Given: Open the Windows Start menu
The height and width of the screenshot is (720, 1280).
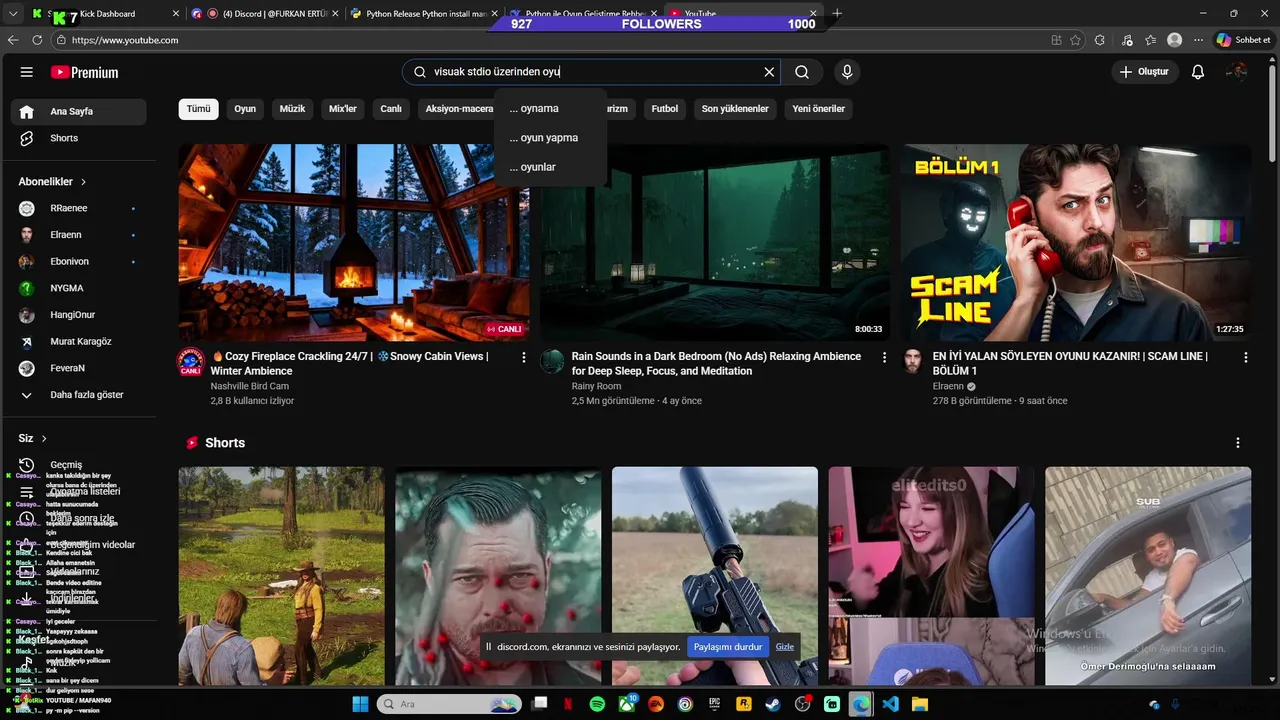Looking at the screenshot, I should click(360, 704).
